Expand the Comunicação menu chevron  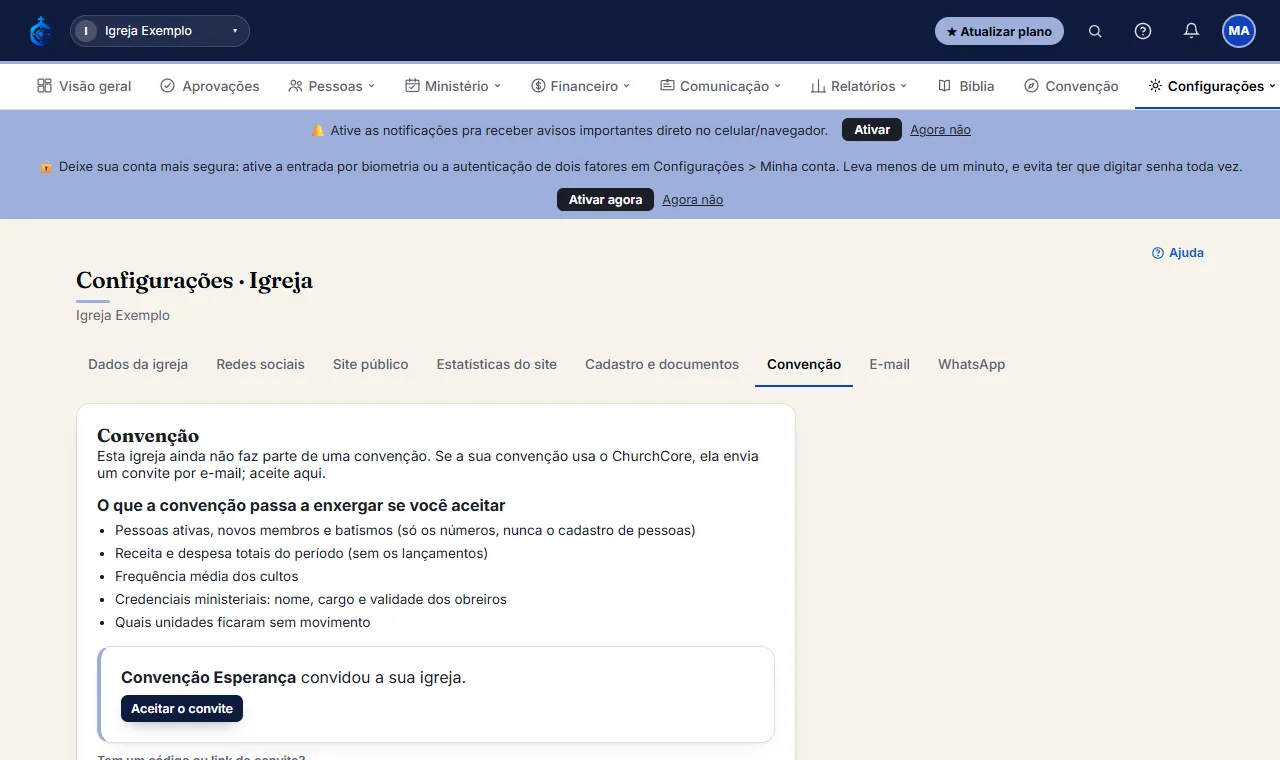point(777,86)
